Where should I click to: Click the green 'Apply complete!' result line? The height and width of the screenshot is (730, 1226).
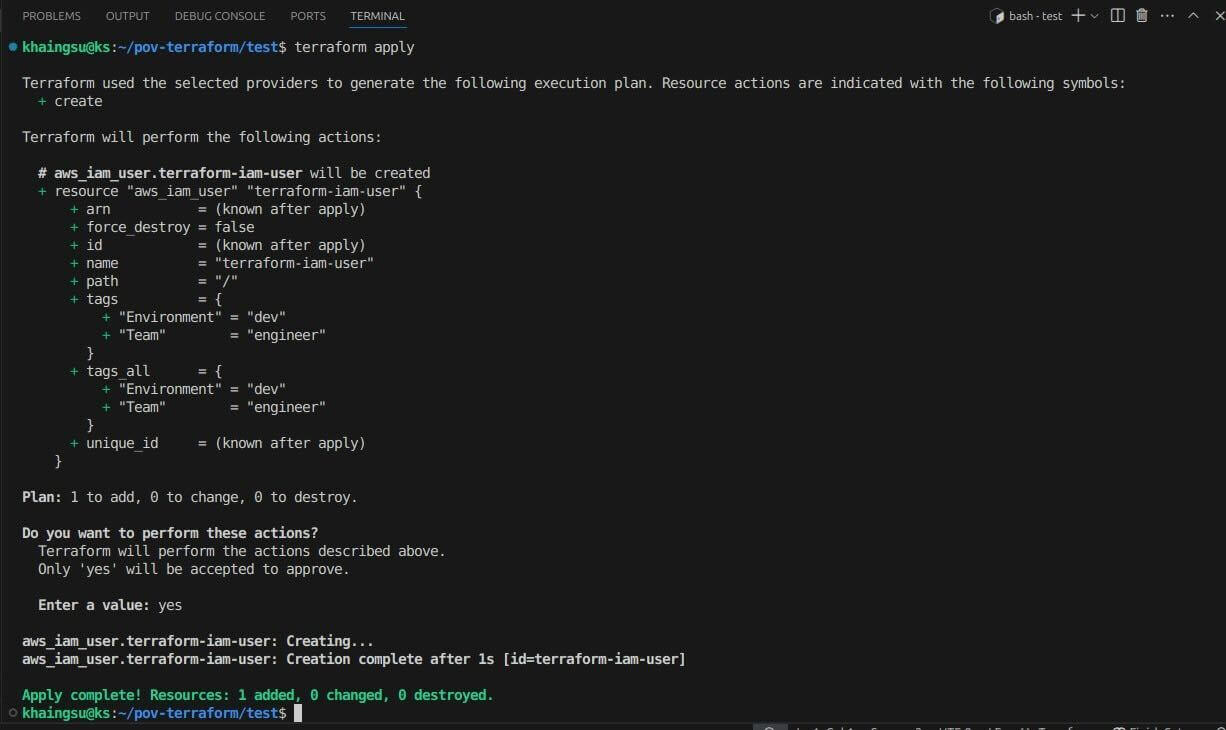258,695
